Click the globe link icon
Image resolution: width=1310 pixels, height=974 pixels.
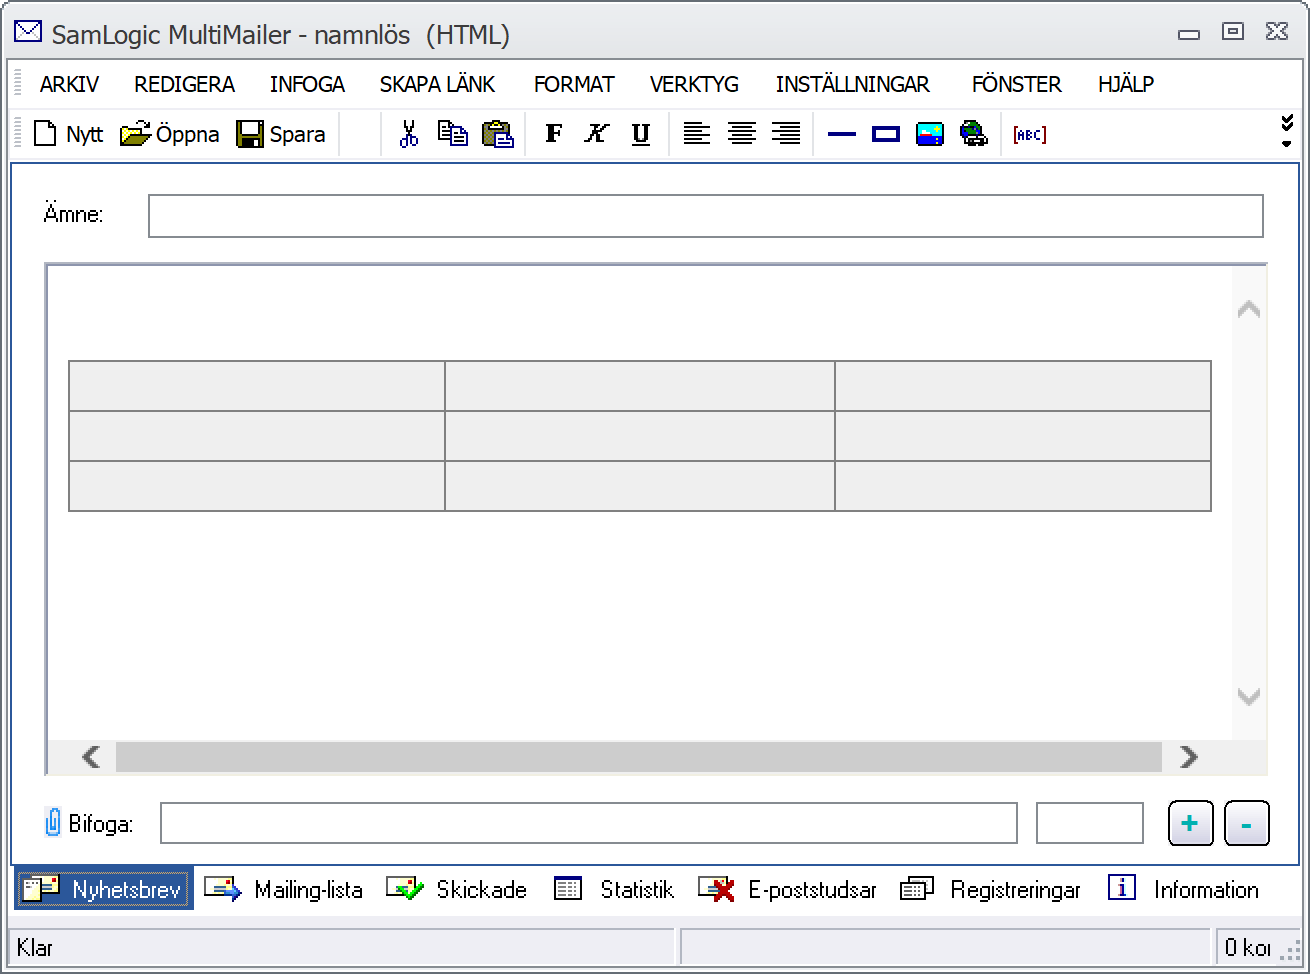[974, 134]
